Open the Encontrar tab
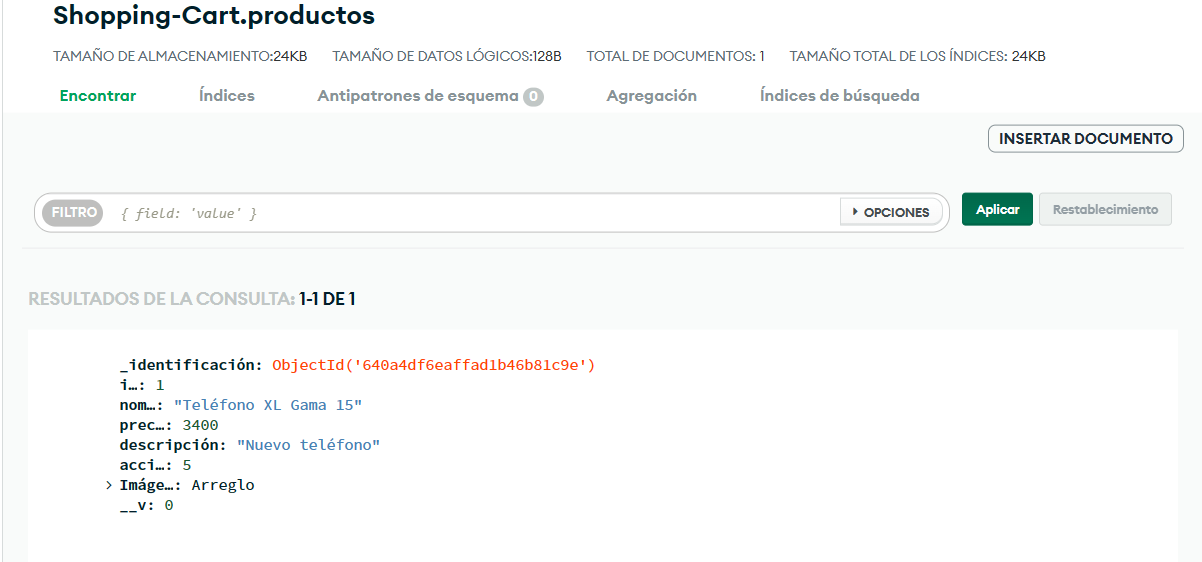Image resolution: width=1202 pixels, height=562 pixels. tap(98, 96)
